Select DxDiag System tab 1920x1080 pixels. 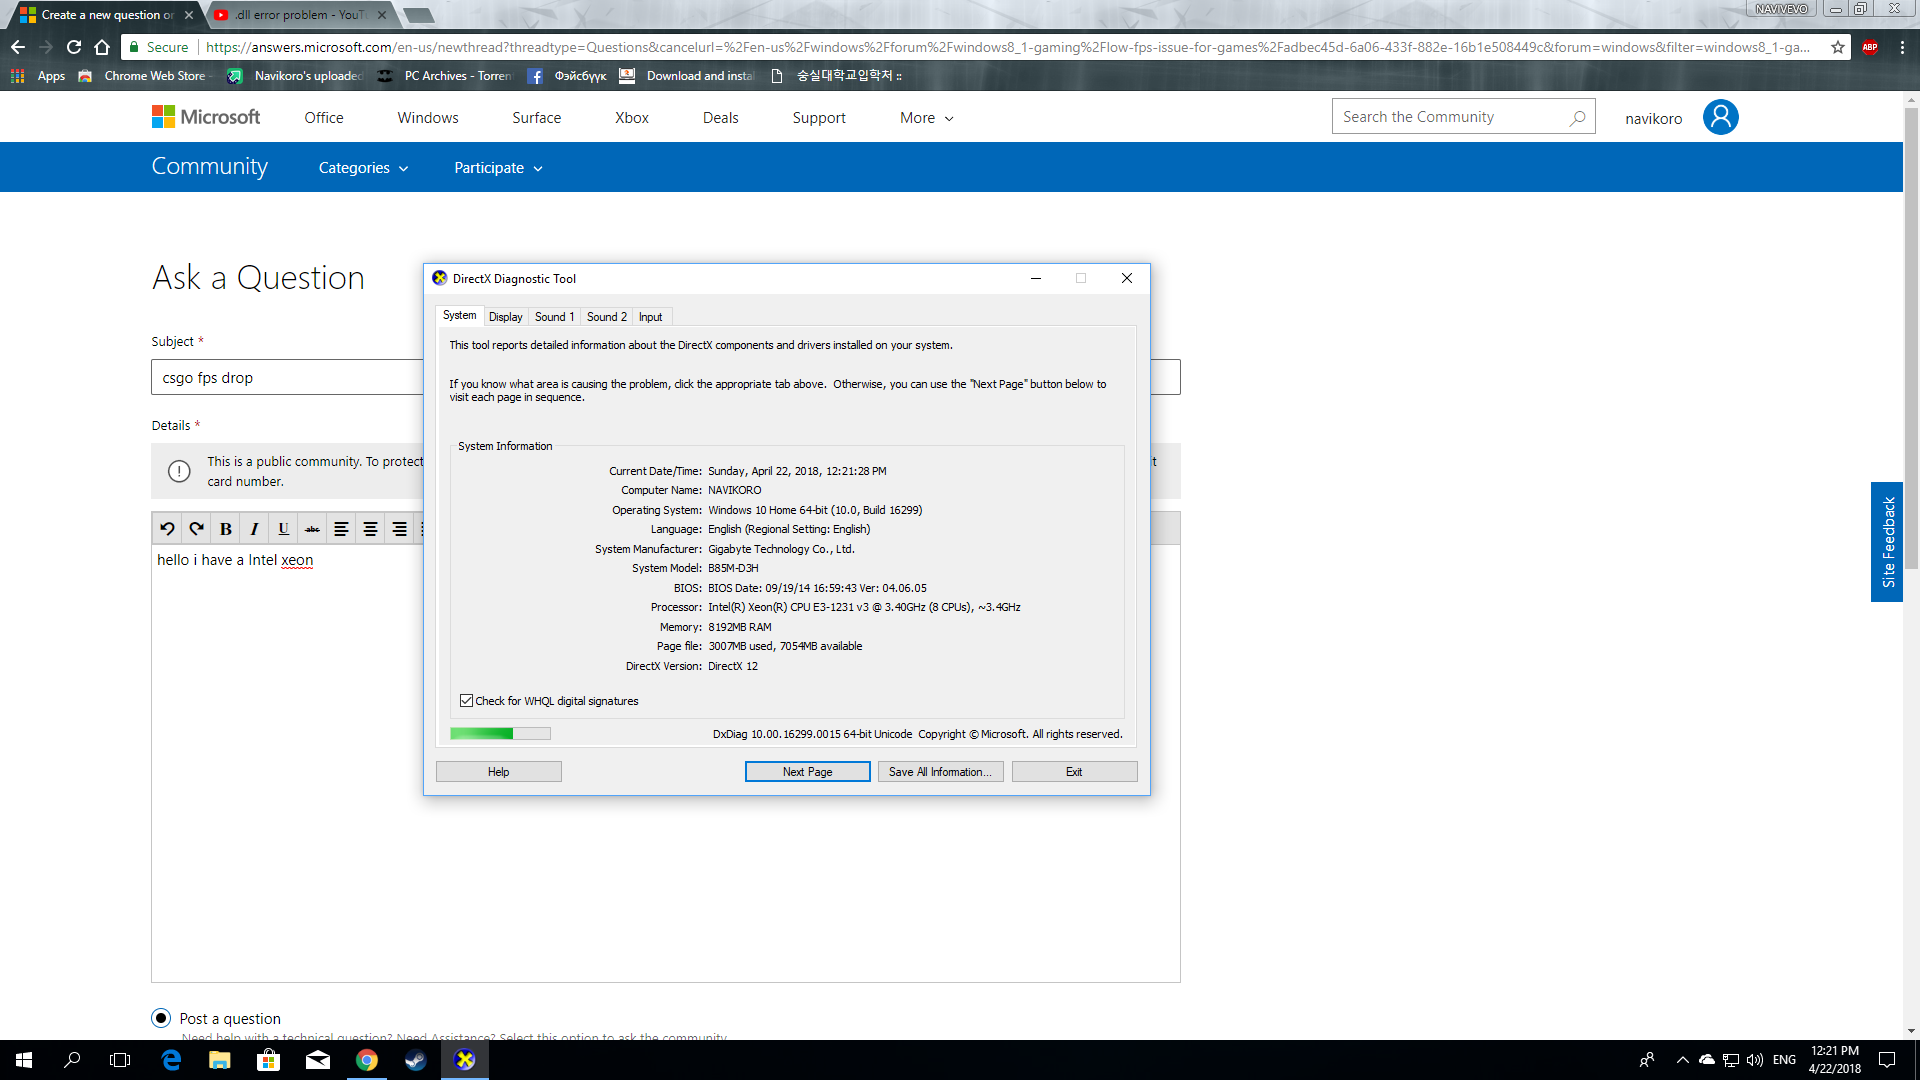(460, 316)
